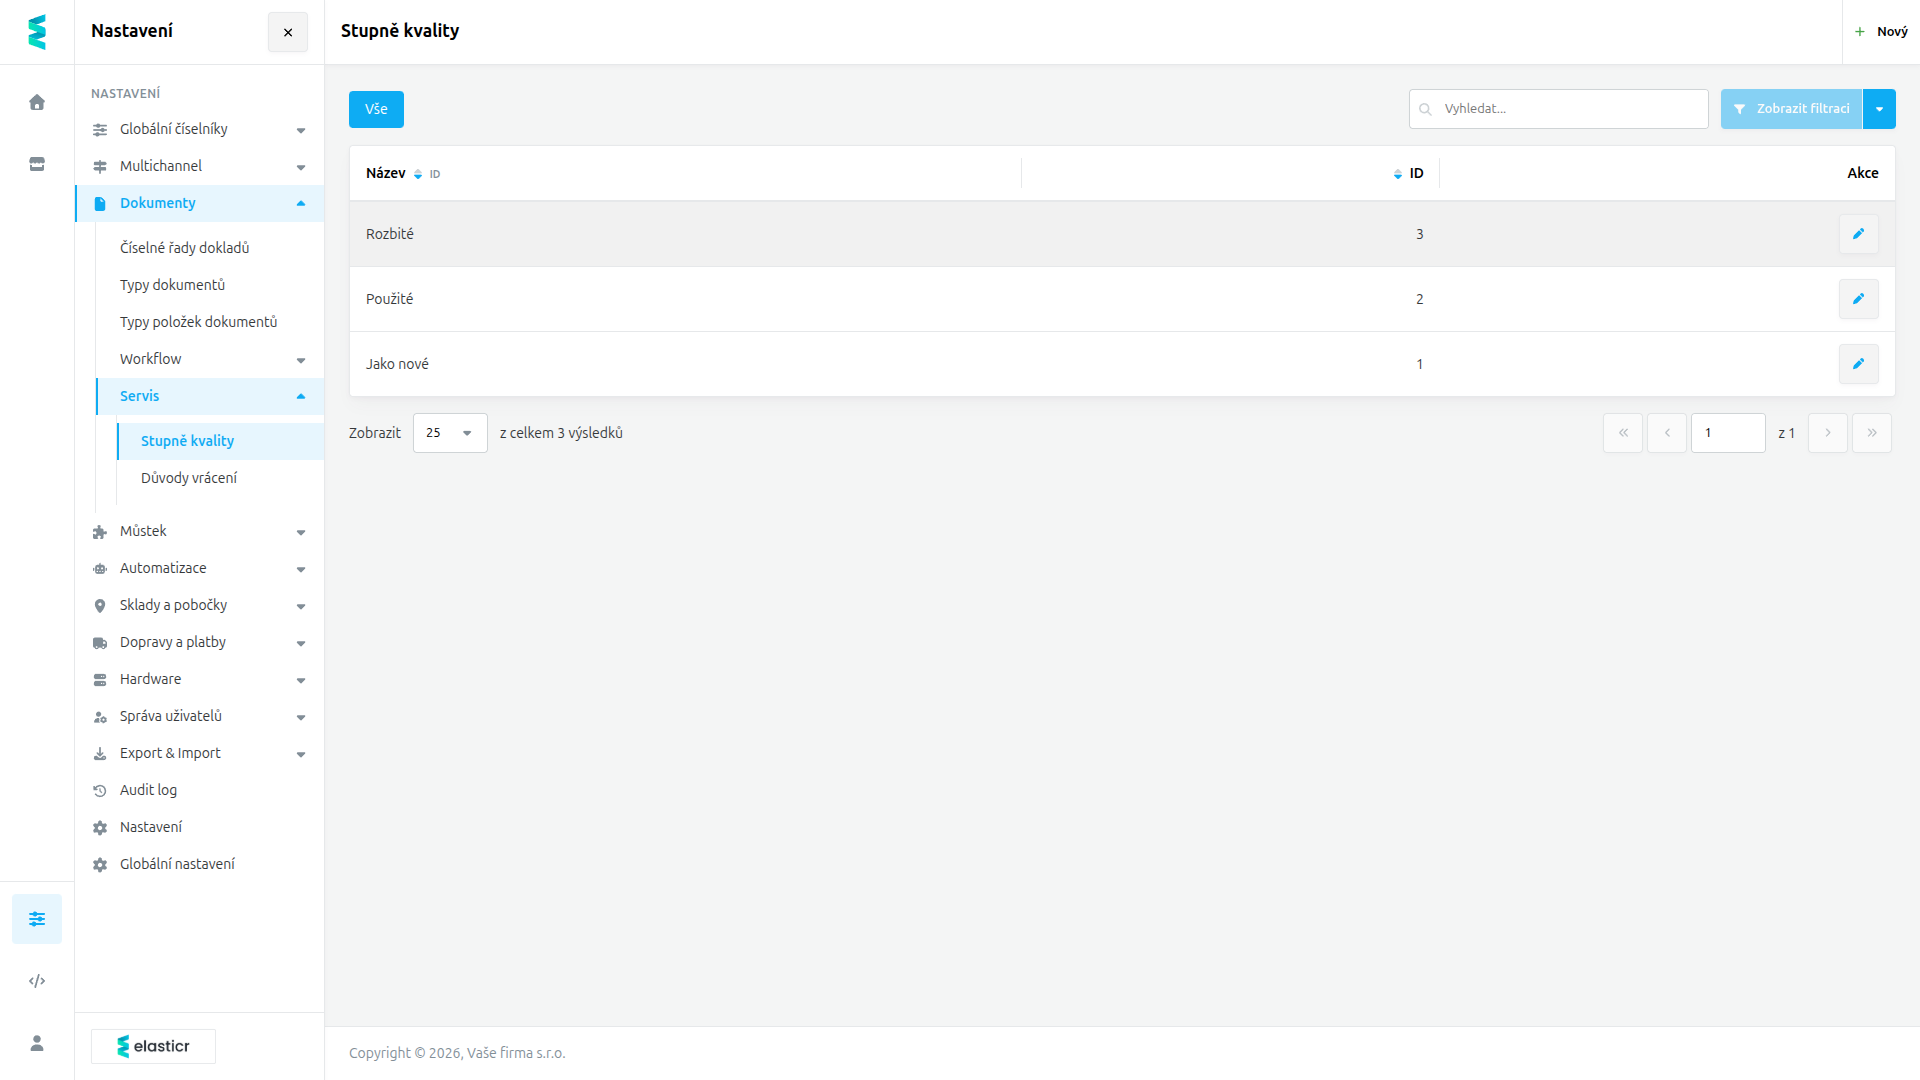The image size is (1920, 1080).
Task: Open the filter options dropdown arrow
Action: coord(1879,109)
